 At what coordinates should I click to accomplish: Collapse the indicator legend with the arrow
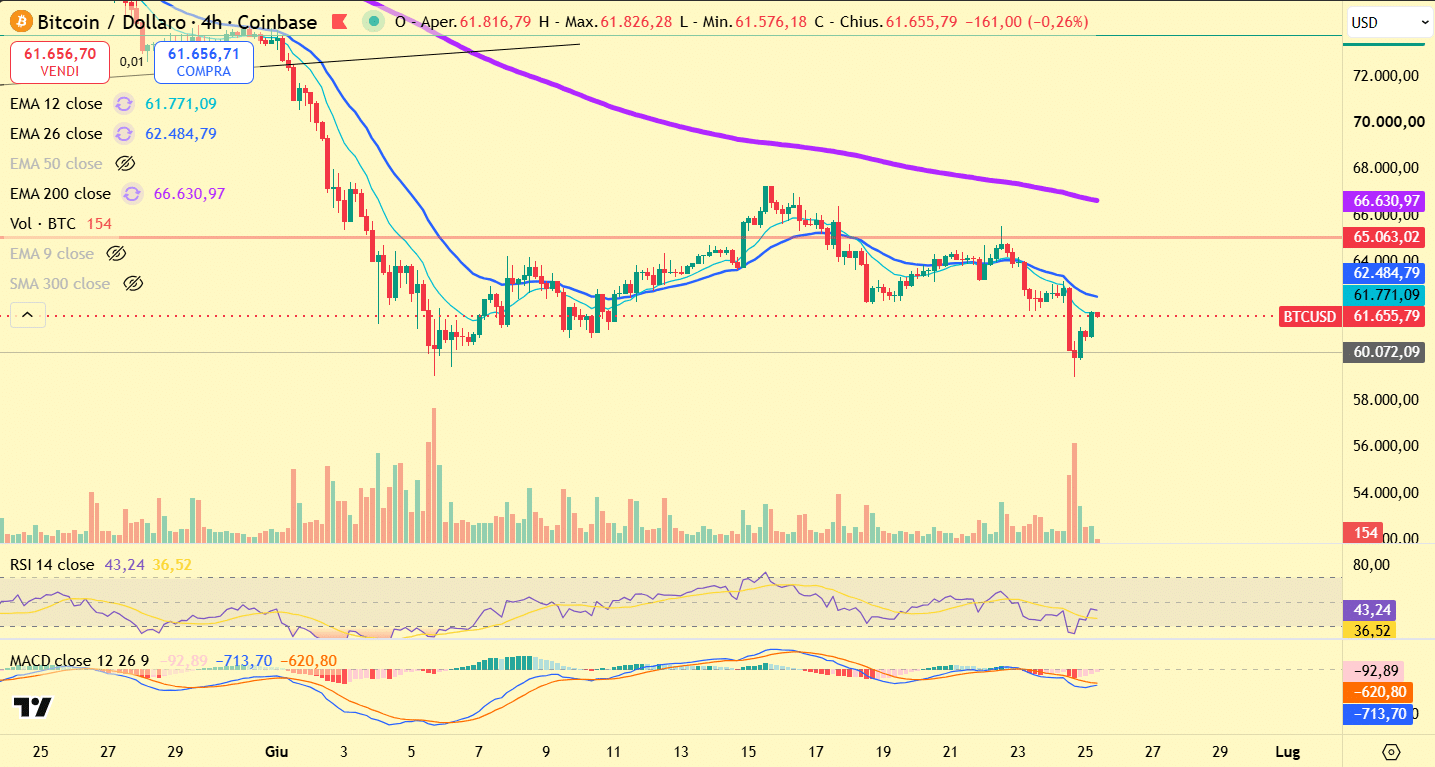[x=27, y=315]
